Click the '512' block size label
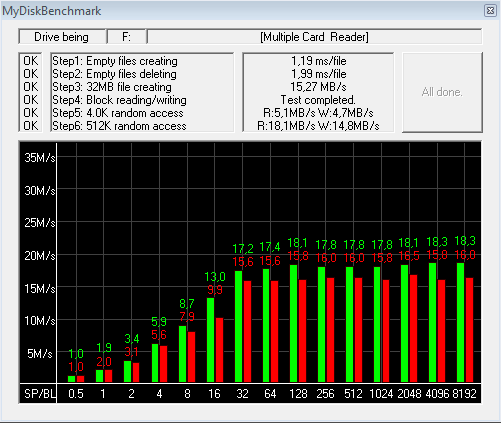The width and height of the screenshot is (501, 423). click(x=353, y=394)
